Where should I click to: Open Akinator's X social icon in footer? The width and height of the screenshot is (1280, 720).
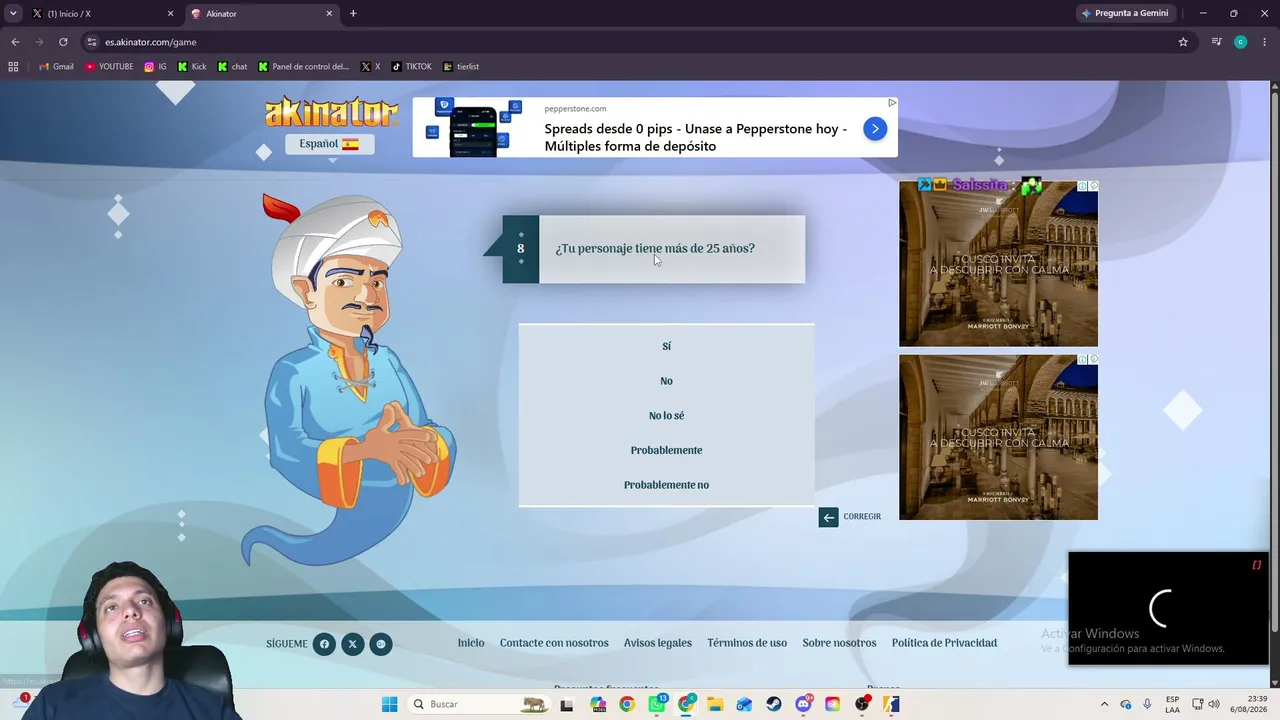(352, 644)
